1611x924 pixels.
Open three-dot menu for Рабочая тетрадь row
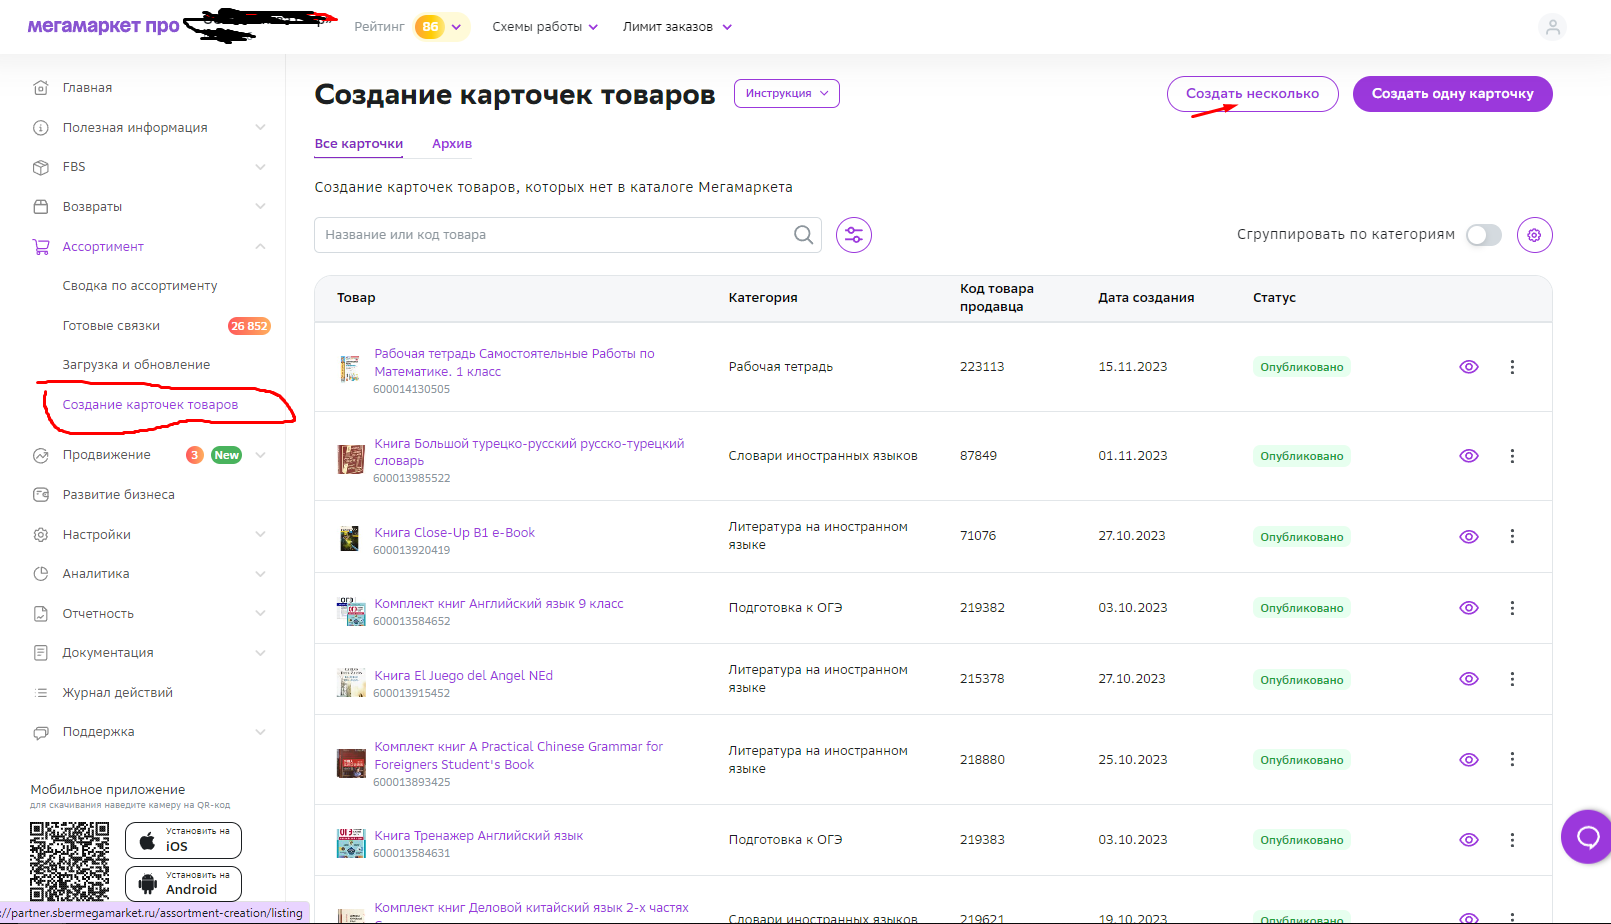1512,367
